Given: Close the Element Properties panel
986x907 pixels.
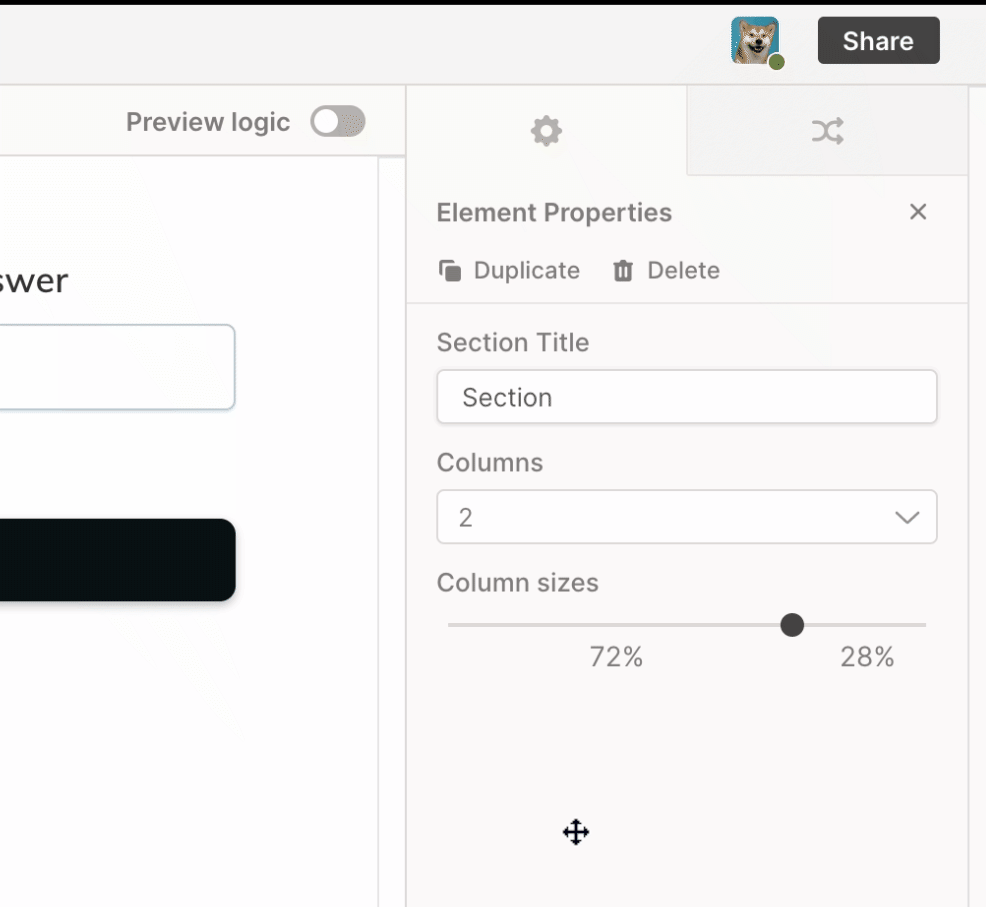Looking at the screenshot, I should click(x=917, y=212).
